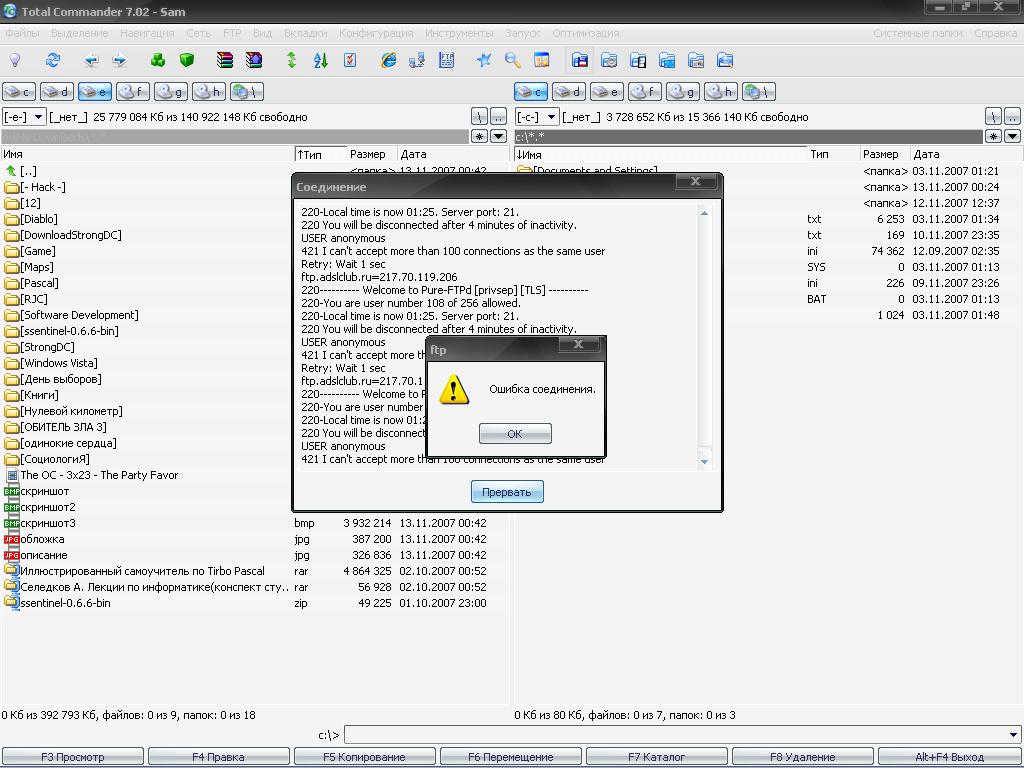Image resolution: width=1024 pixels, height=768 pixels.
Task: Click the last folder-view icon in the toolbar
Action: click(725, 61)
